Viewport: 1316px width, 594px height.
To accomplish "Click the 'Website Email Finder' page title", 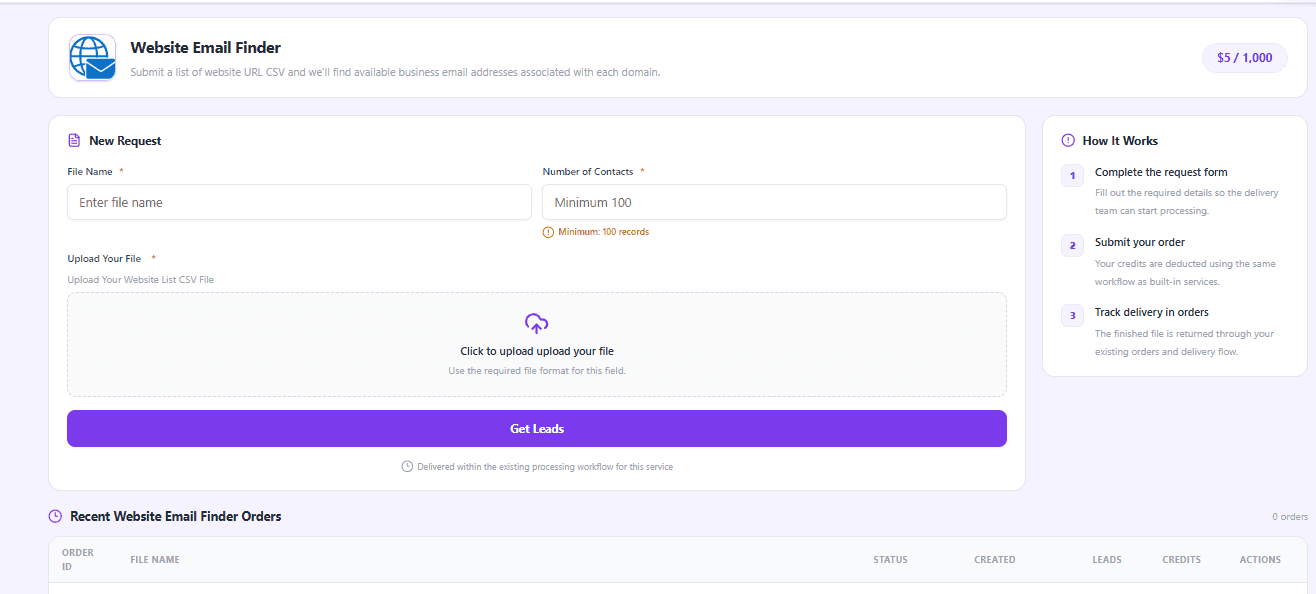I will tap(206, 47).
